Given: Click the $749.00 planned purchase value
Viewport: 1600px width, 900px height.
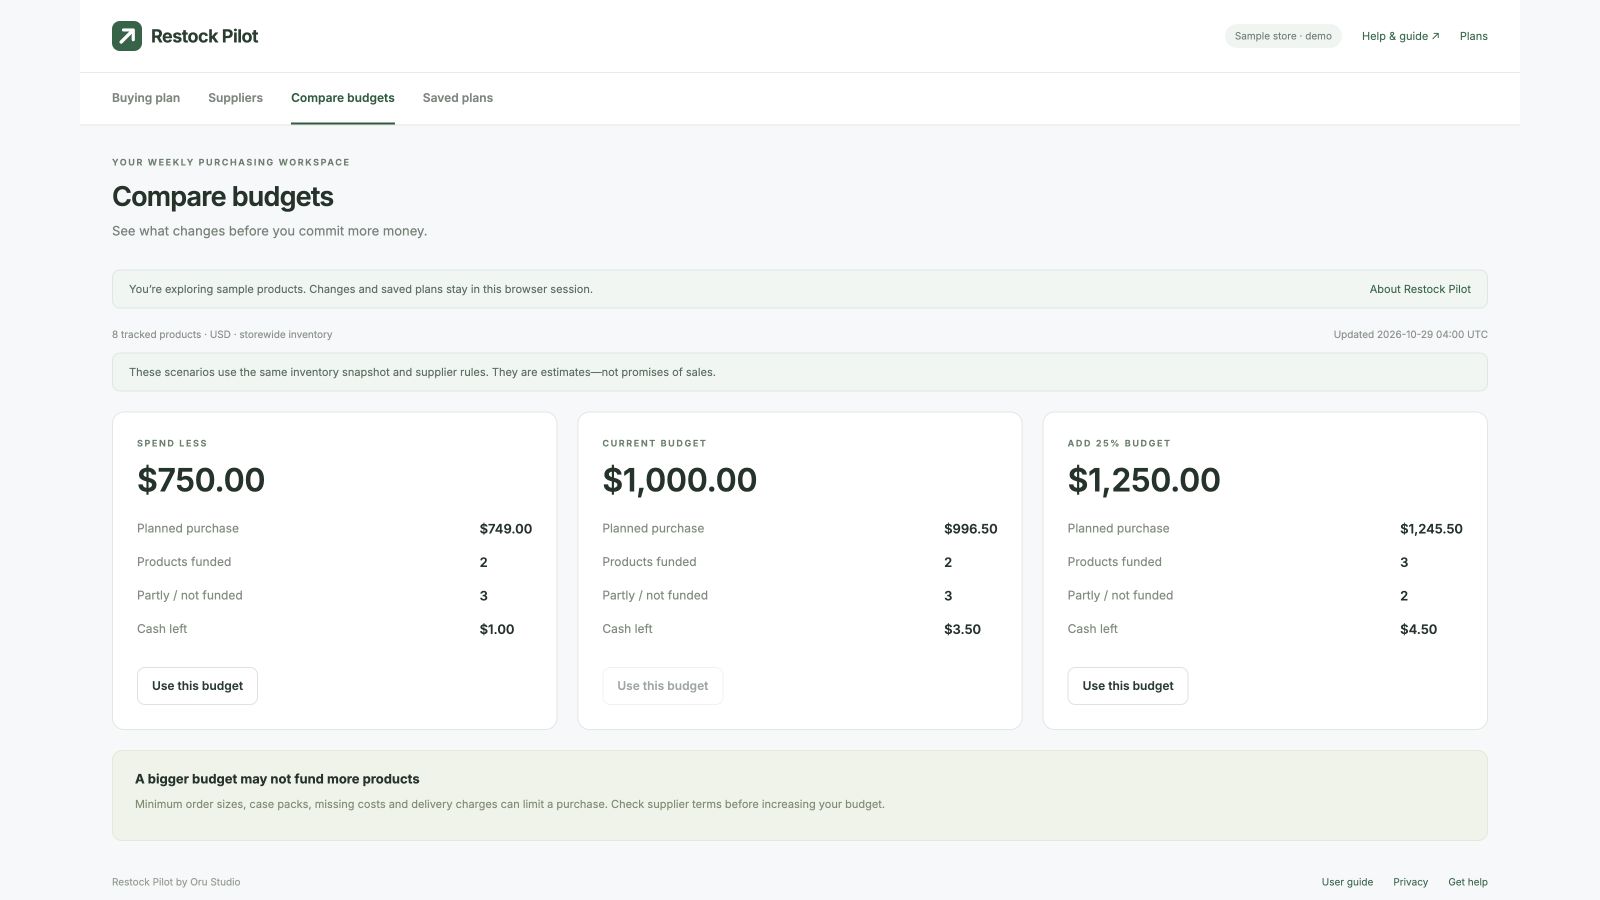Looking at the screenshot, I should coord(506,529).
